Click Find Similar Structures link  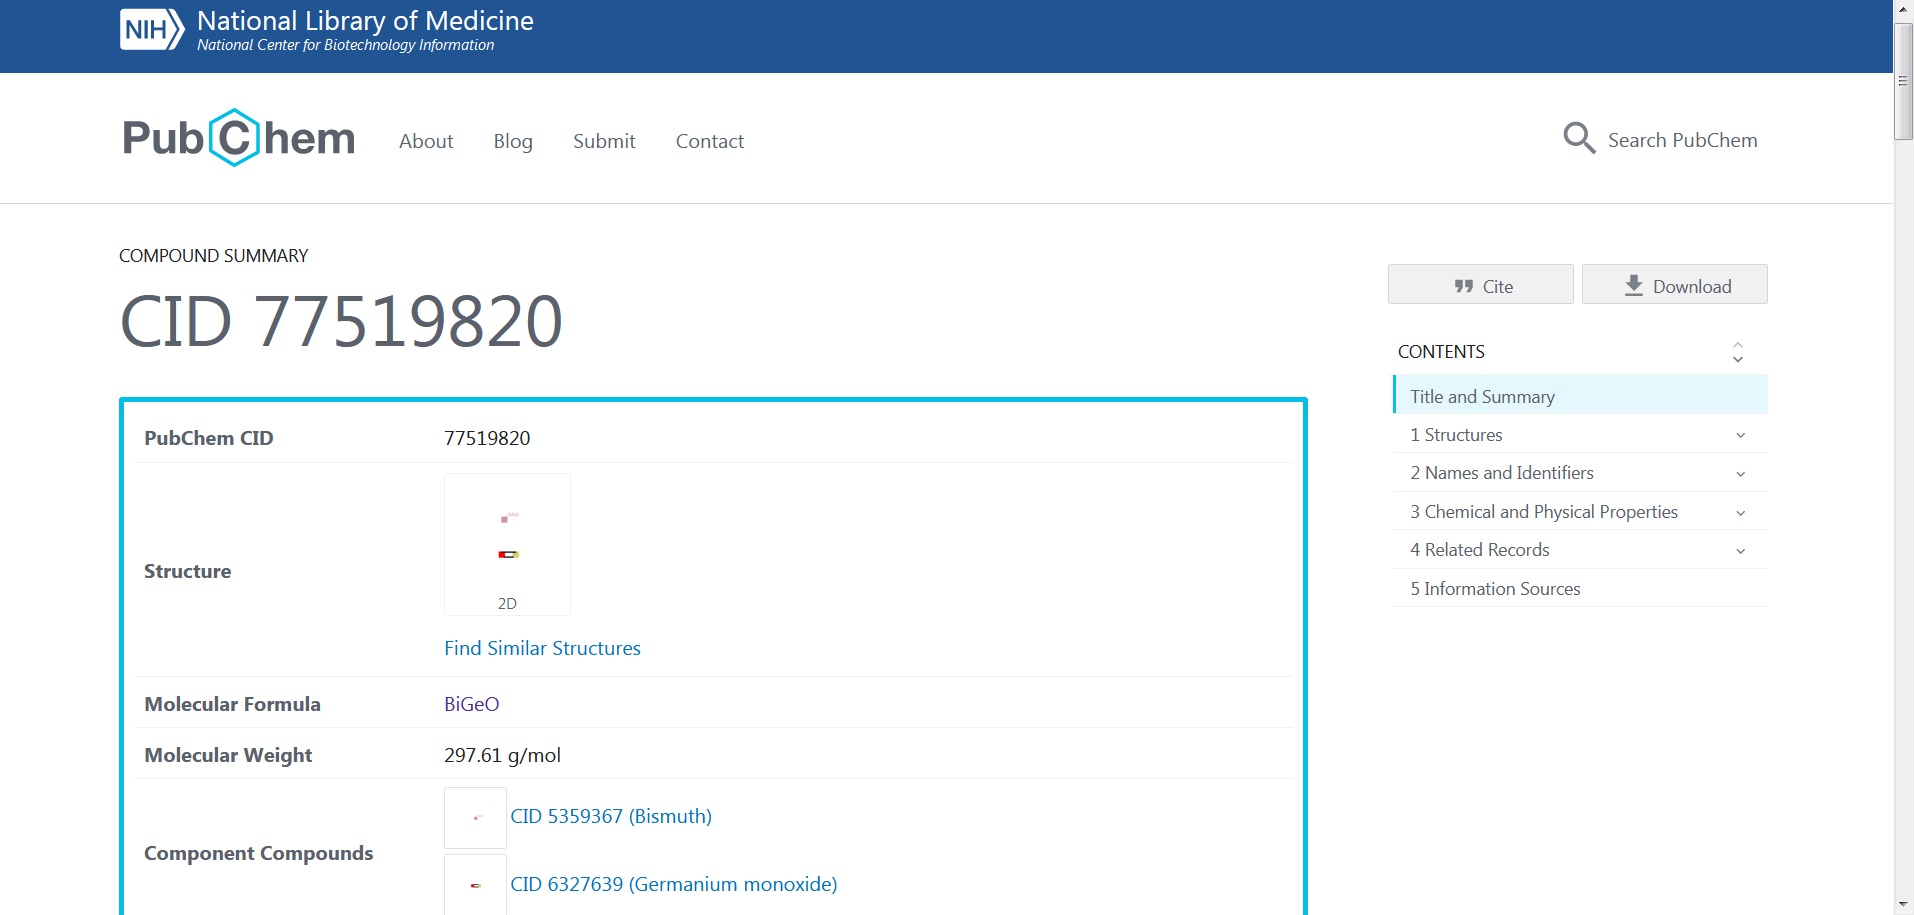click(x=542, y=648)
